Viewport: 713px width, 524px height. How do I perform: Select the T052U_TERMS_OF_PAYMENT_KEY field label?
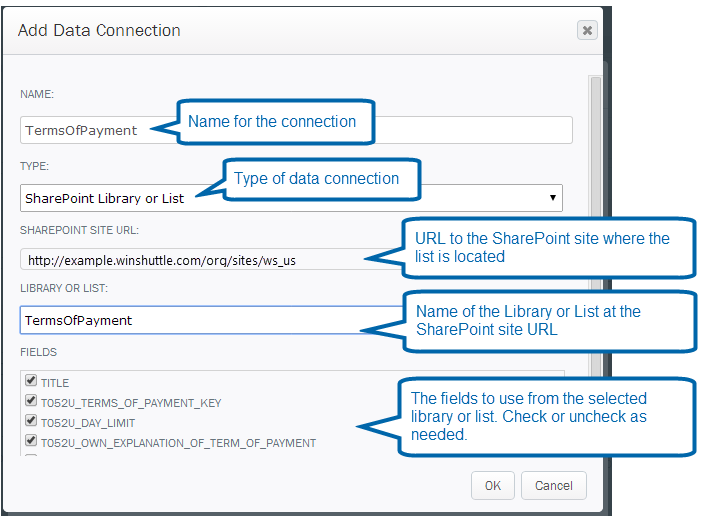coord(131,403)
